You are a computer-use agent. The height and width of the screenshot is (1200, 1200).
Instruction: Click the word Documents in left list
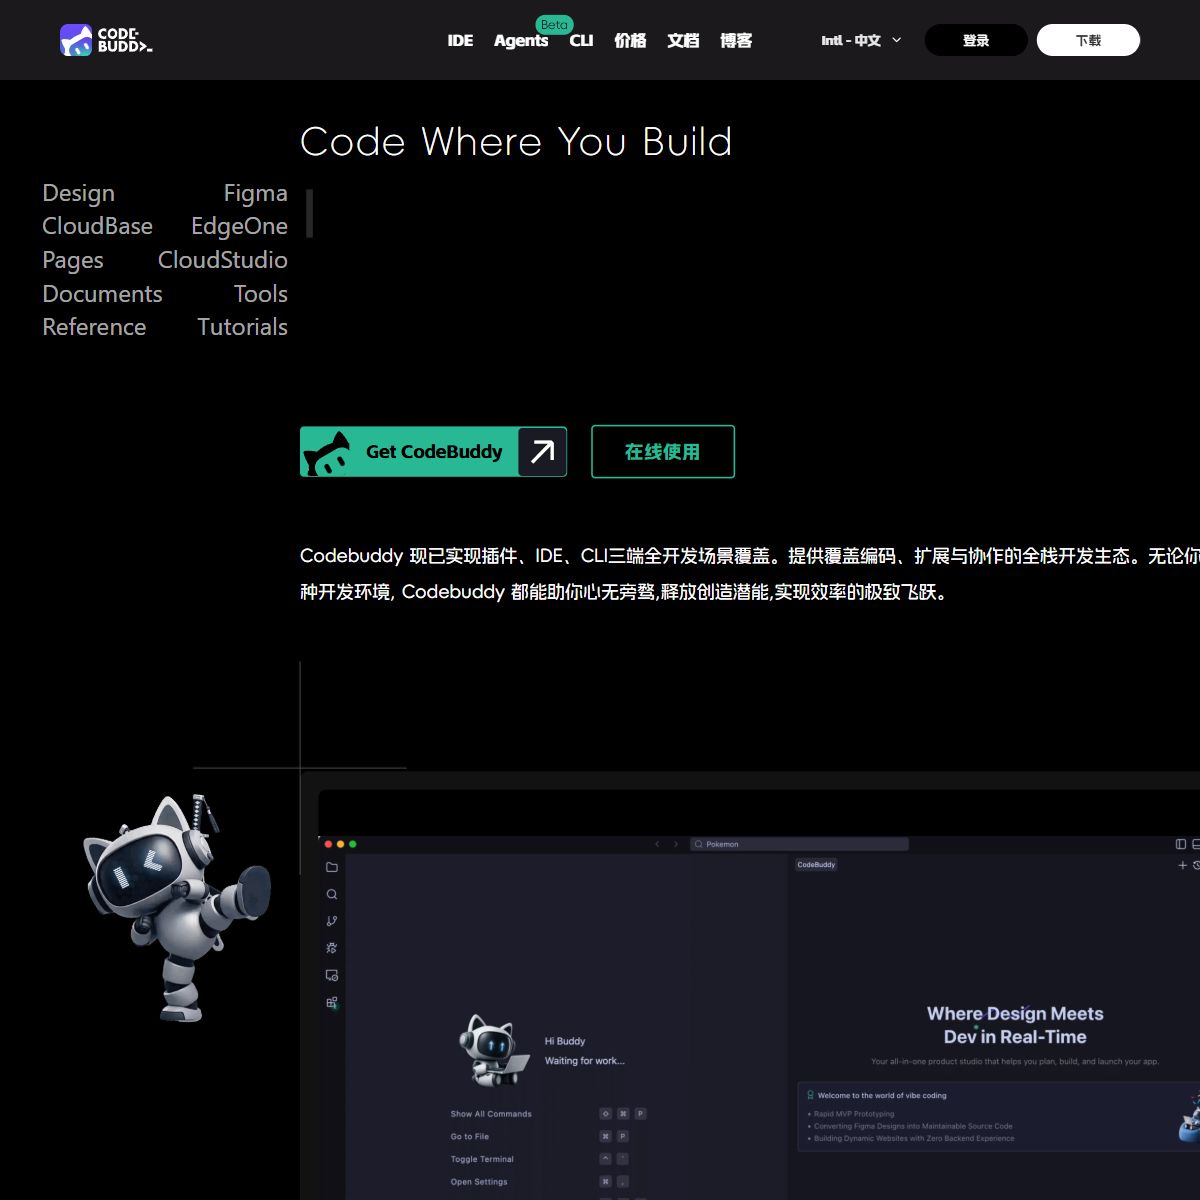[102, 294]
